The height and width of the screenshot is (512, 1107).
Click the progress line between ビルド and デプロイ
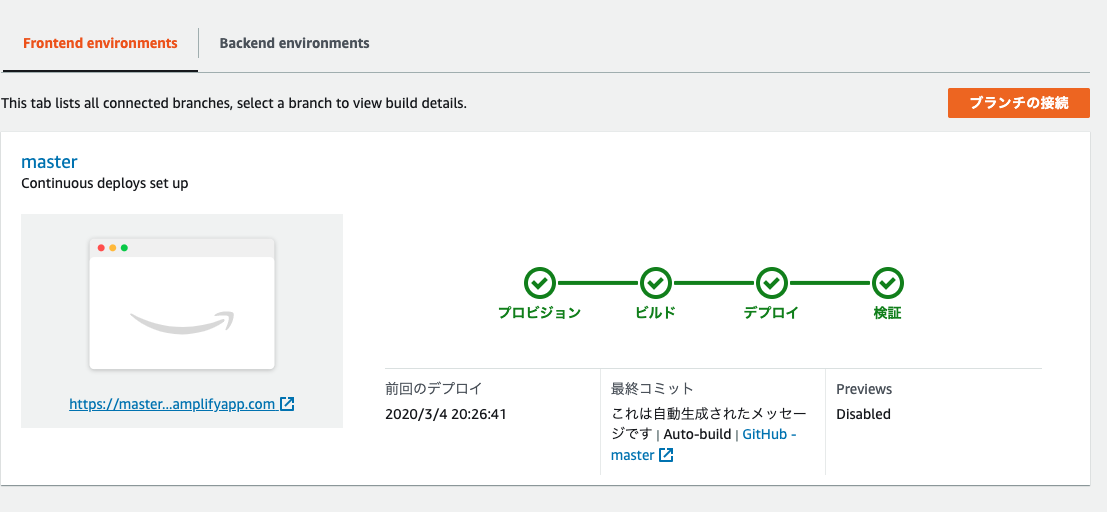click(x=713, y=283)
